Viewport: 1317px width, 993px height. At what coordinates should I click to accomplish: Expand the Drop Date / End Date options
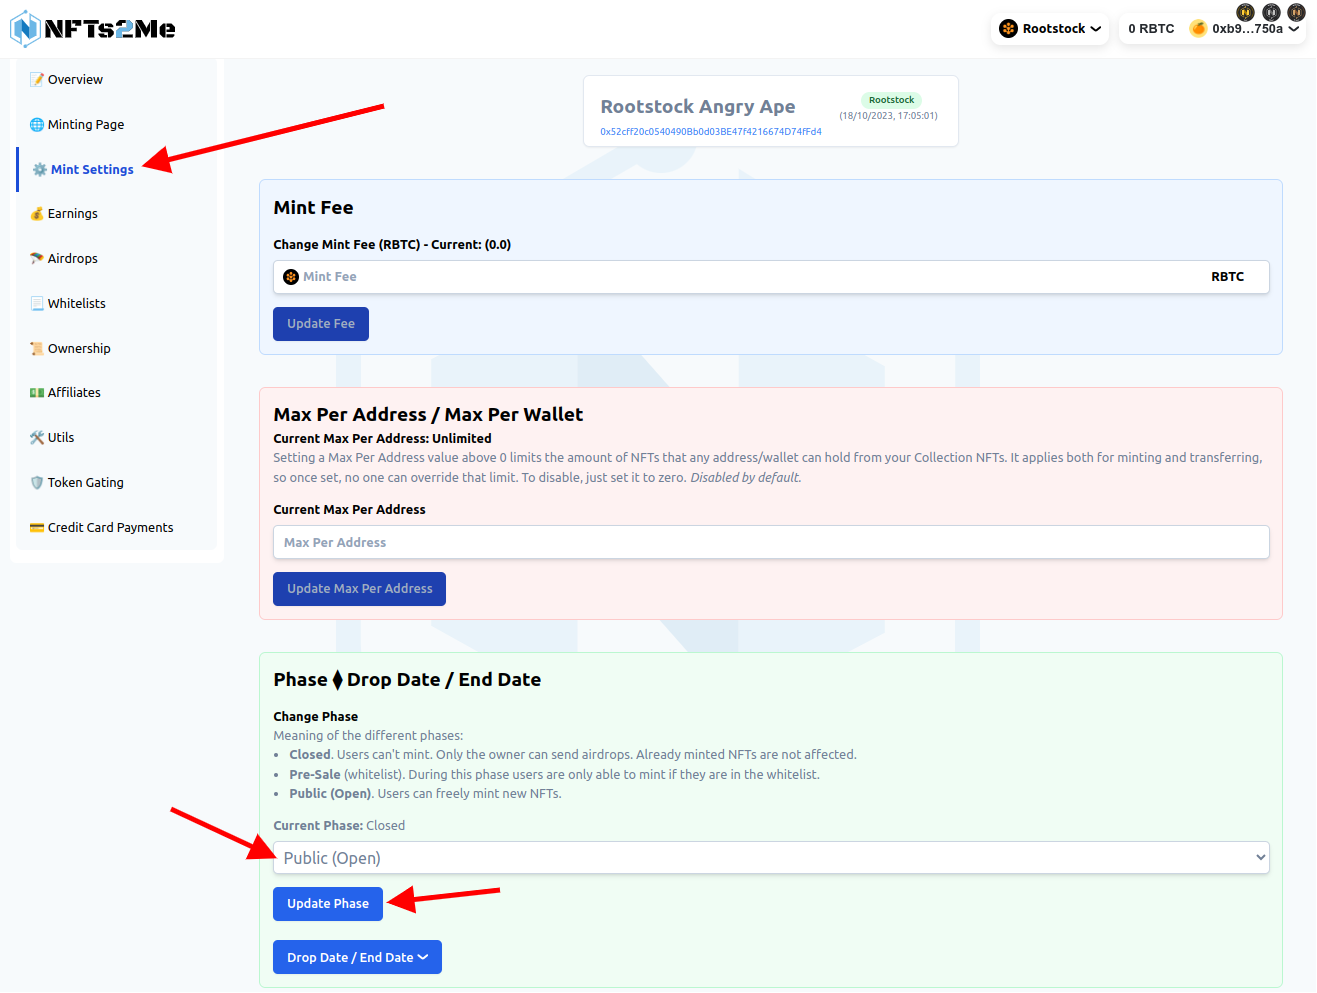[x=357, y=957]
